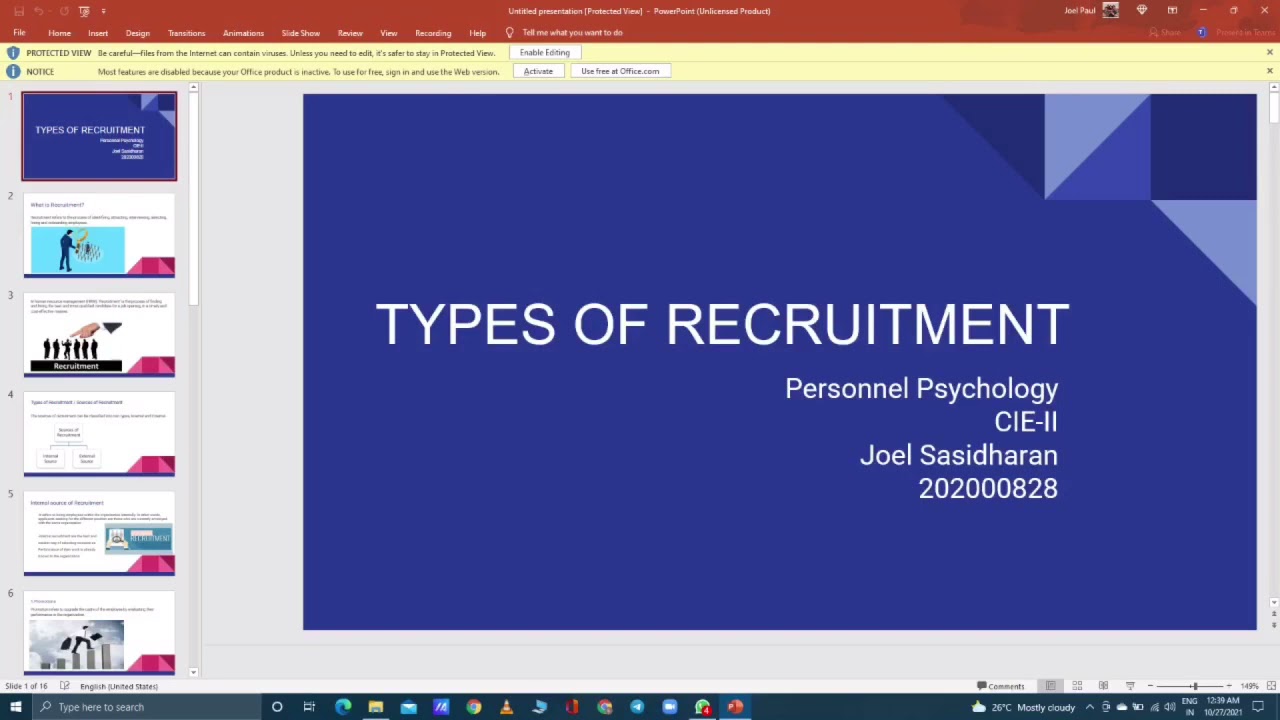Screen dimensions: 1280x720
Task: Select slide 5 thumbnail Internal source of Recruitment
Action: [x=99, y=533]
